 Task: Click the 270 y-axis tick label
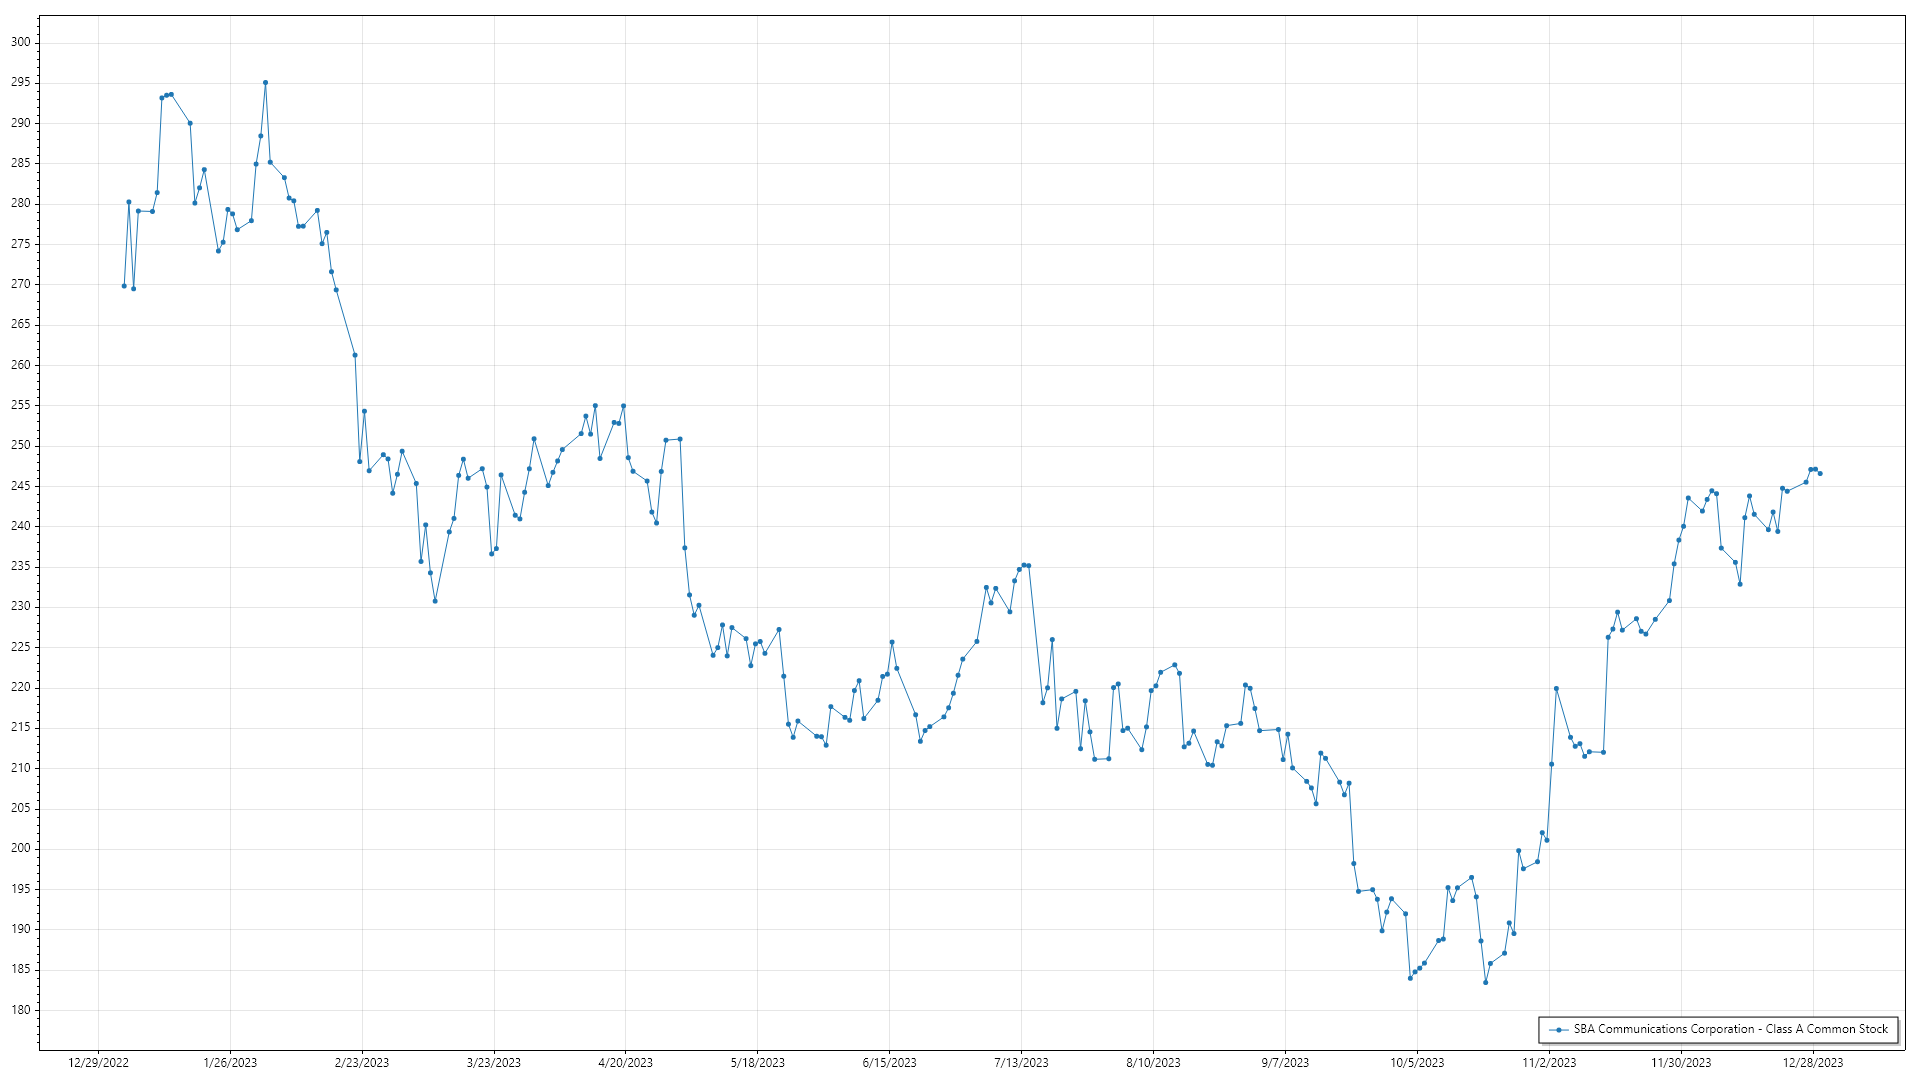click(21, 284)
